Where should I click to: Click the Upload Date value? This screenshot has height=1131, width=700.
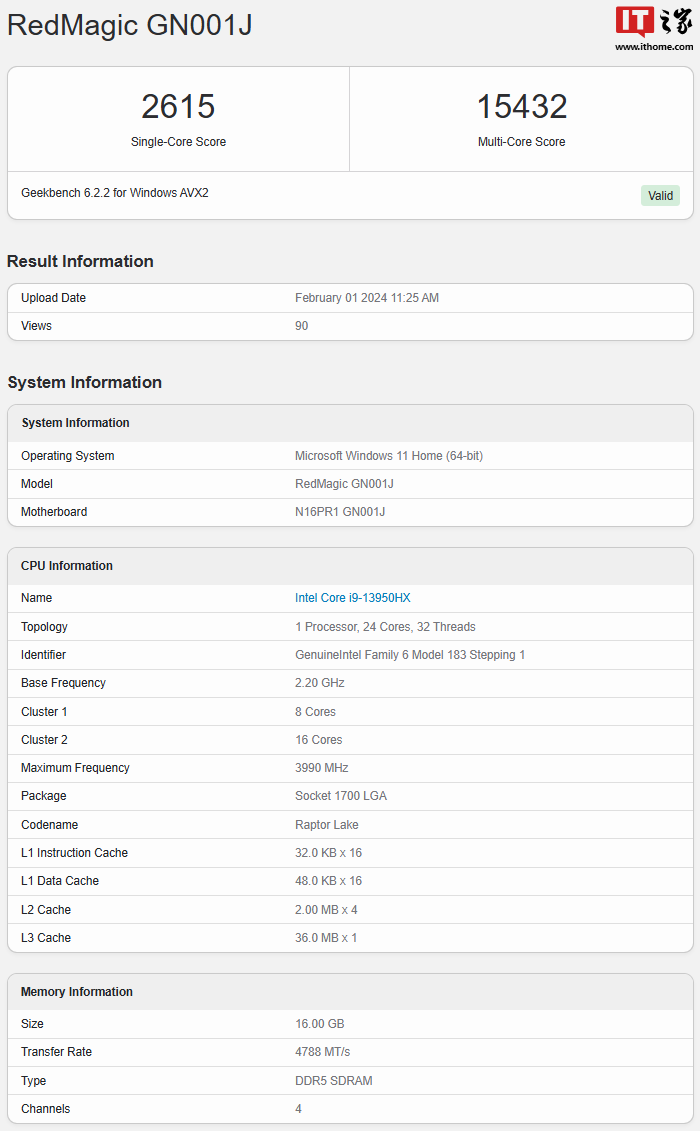click(366, 298)
